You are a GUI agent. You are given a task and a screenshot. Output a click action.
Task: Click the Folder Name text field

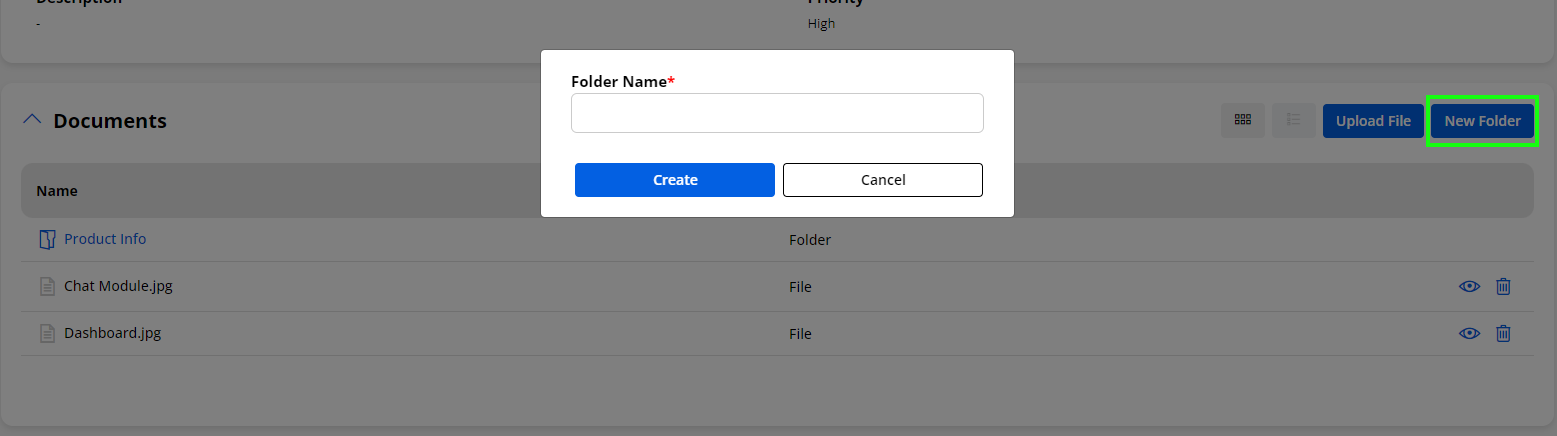(777, 113)
